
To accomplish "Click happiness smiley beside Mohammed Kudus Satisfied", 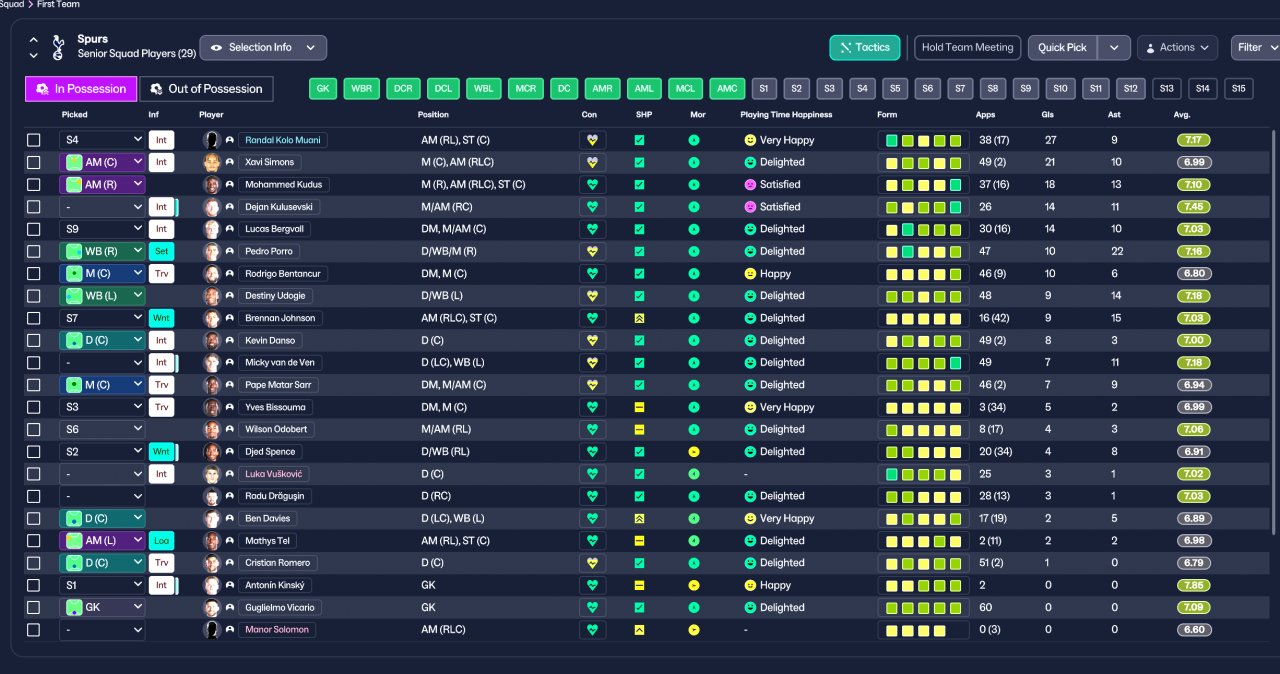I will point(749,185).
